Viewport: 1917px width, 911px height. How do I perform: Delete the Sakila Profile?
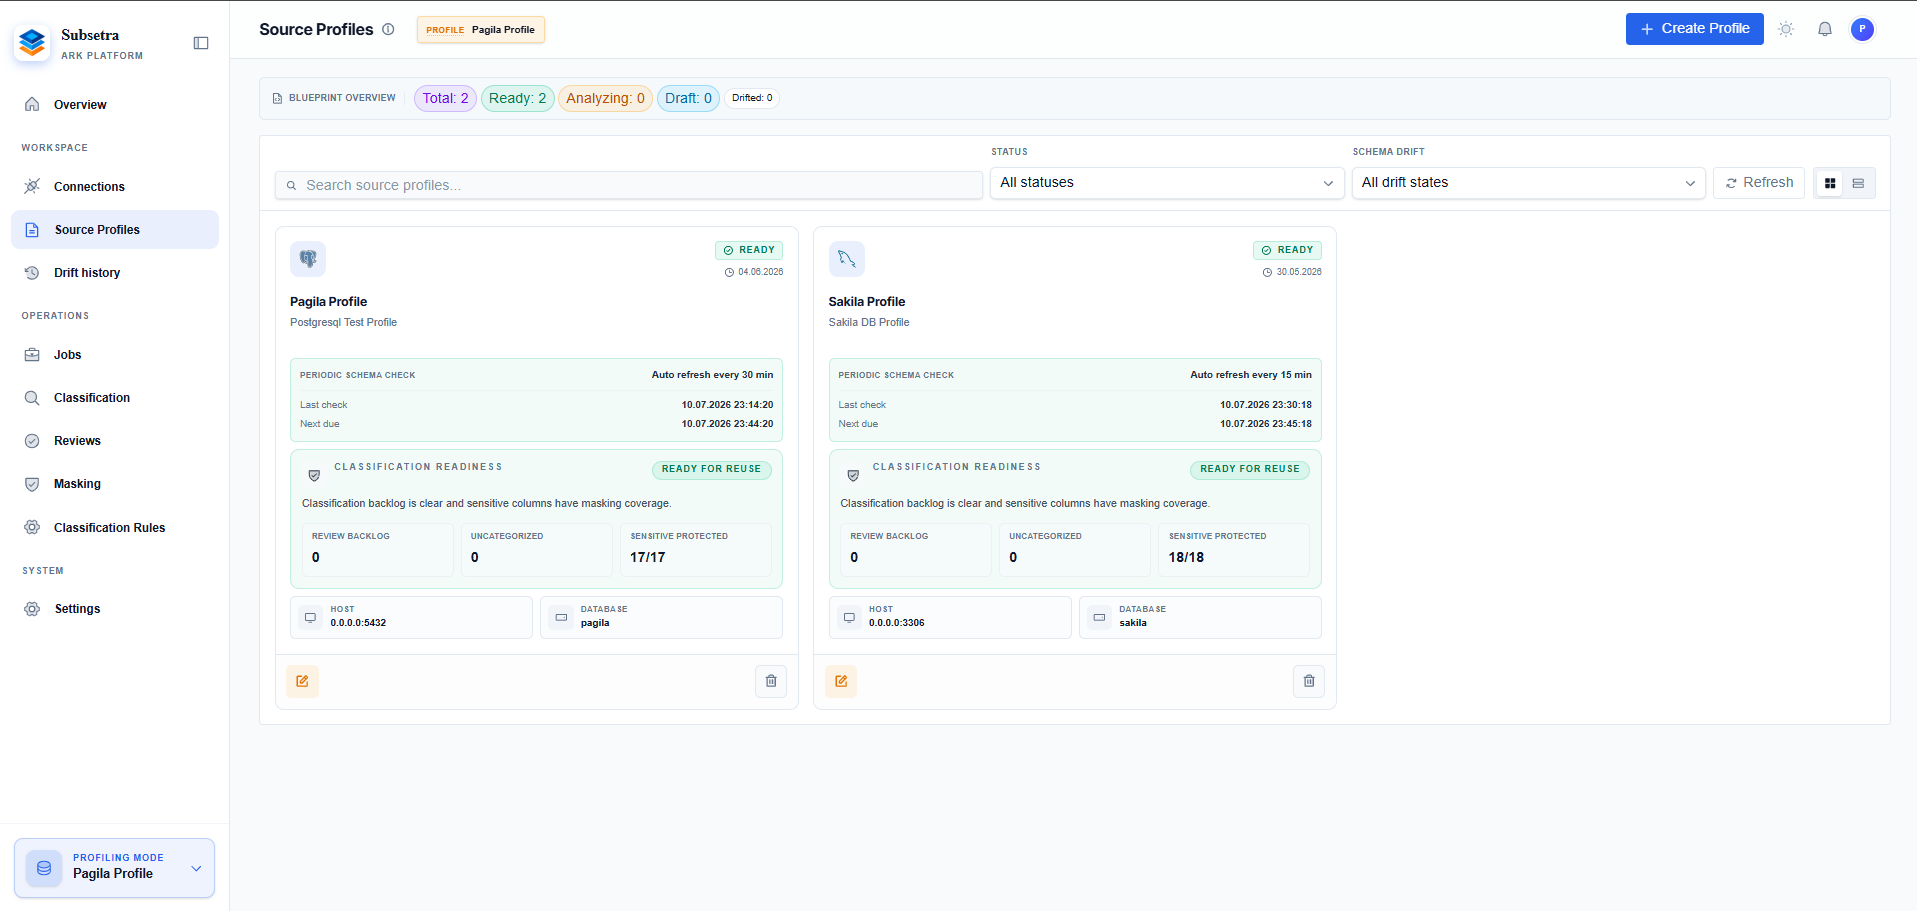tap(1309, 682)
